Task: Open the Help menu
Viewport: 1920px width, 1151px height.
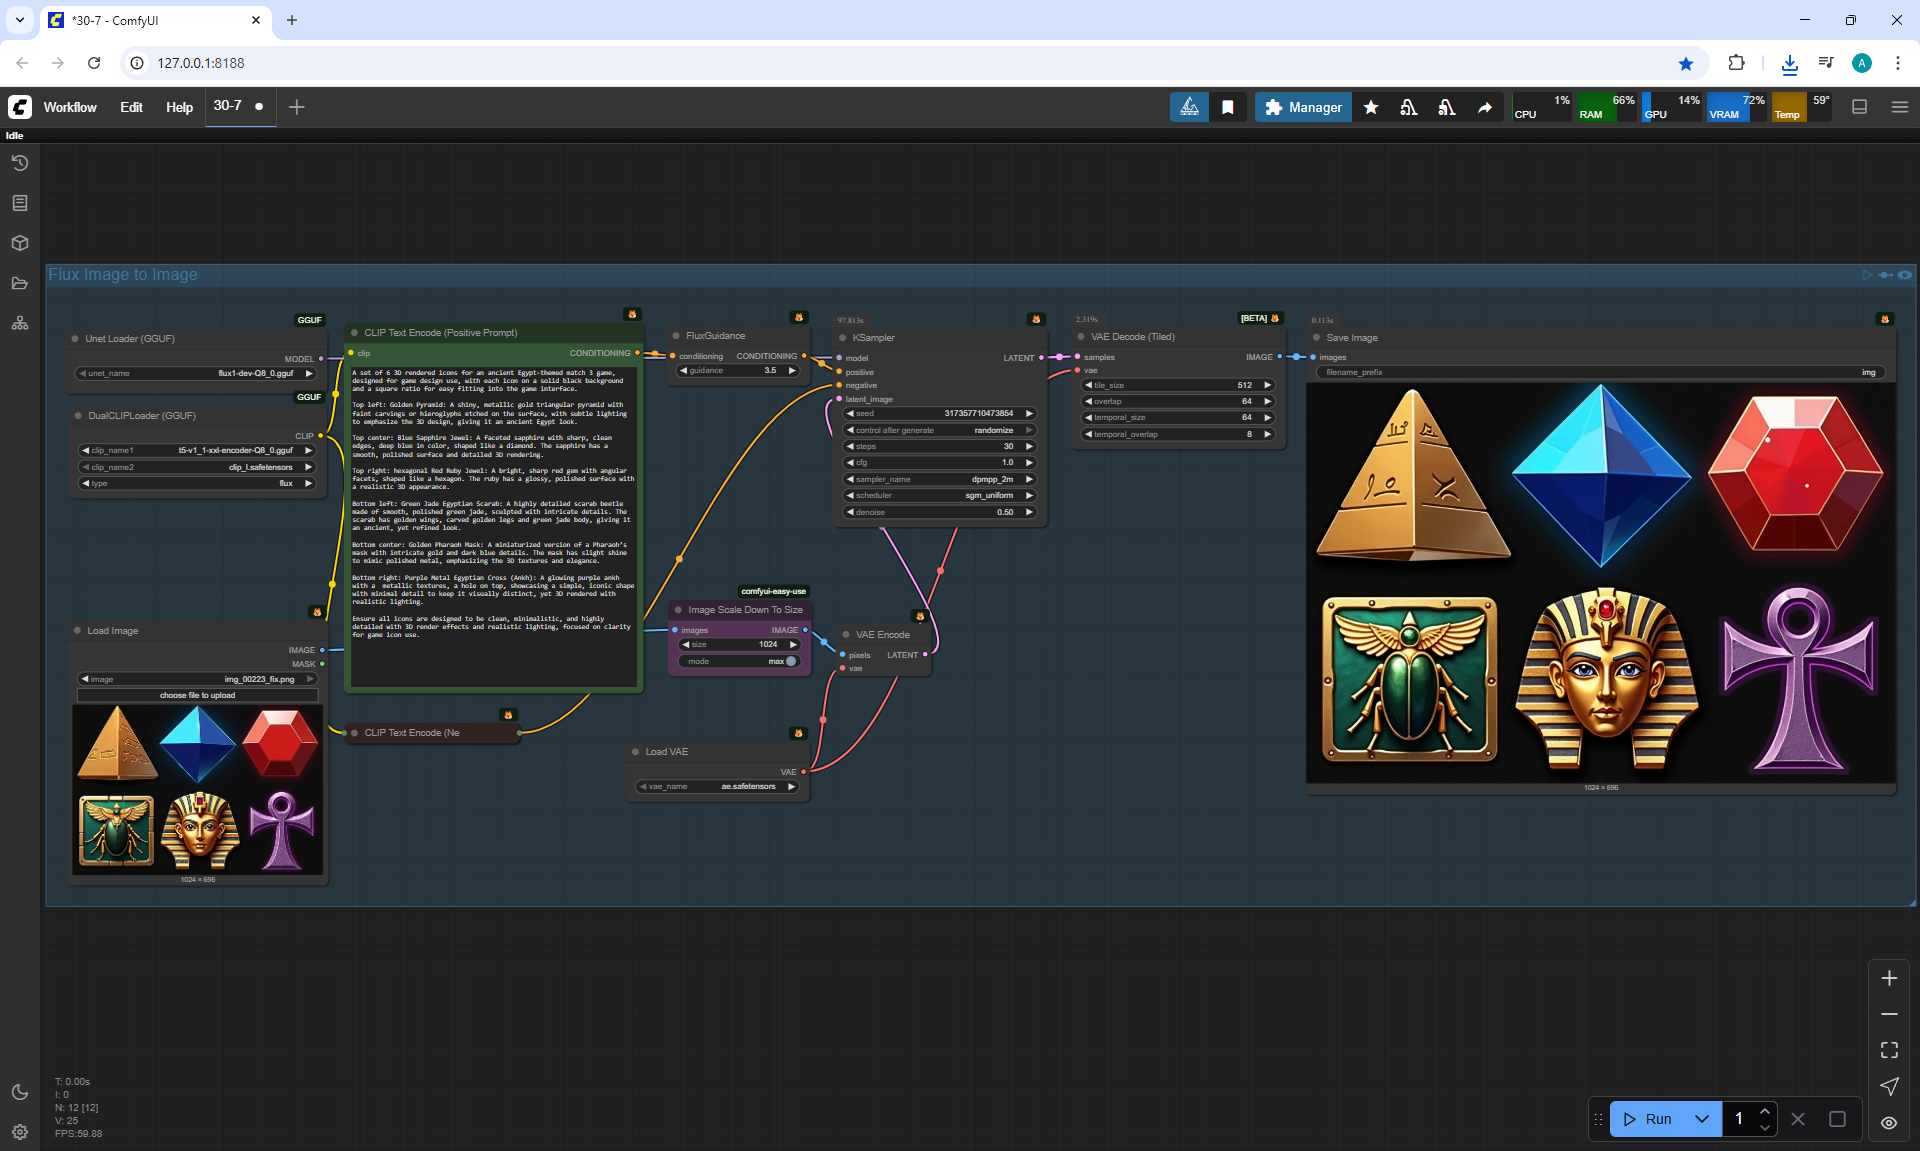Action: tap(179, 107)
